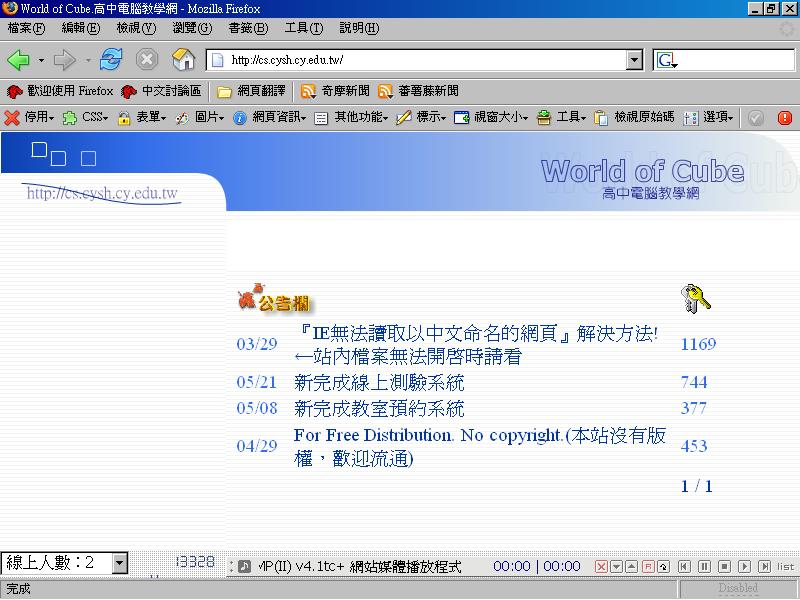The image size is (800, 600).
Task: Open the 奇摩新聞 feed bookmark
Action: 335,91
